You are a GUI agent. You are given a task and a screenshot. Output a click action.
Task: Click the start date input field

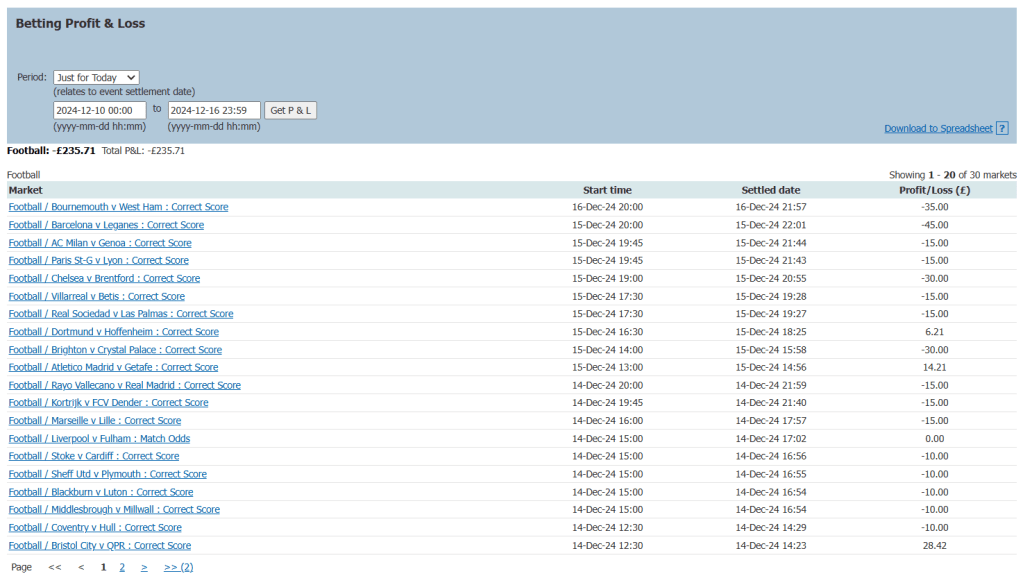click(x=99, y=110)
